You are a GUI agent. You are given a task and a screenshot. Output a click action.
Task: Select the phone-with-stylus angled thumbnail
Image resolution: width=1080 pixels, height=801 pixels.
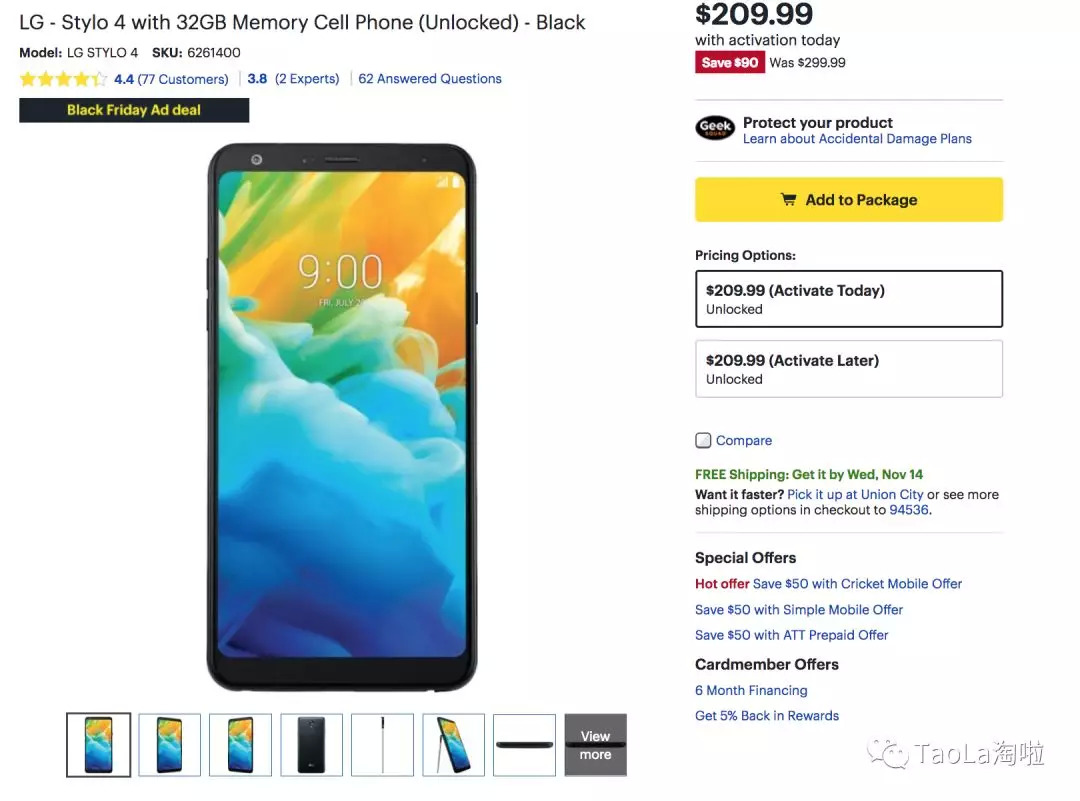[454, 745]
